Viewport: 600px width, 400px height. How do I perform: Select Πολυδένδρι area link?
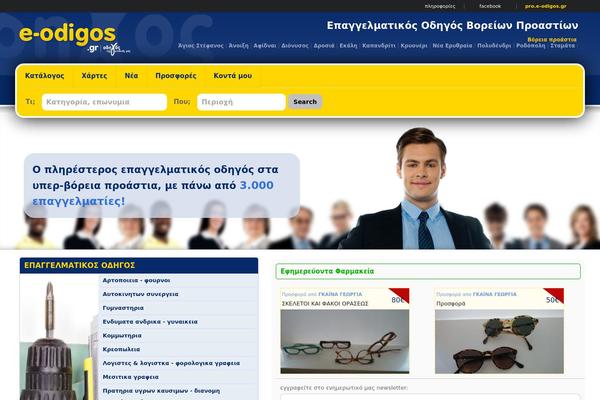point(494,46)
